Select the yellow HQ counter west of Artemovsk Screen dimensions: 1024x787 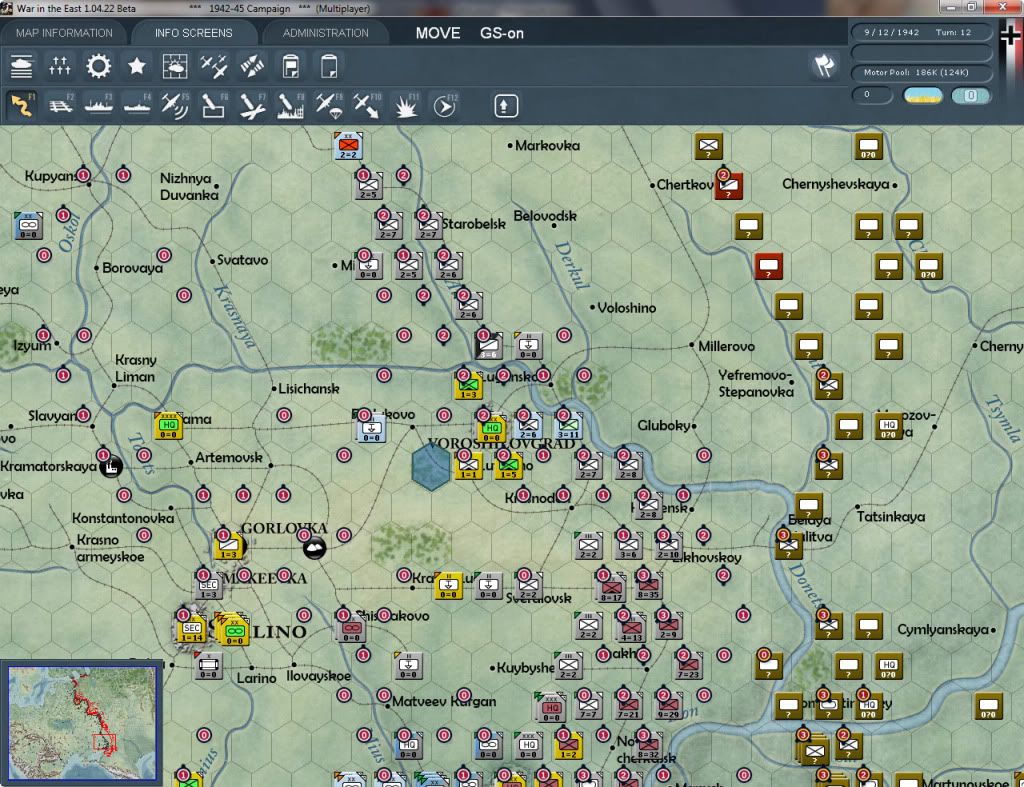point(168,426)
